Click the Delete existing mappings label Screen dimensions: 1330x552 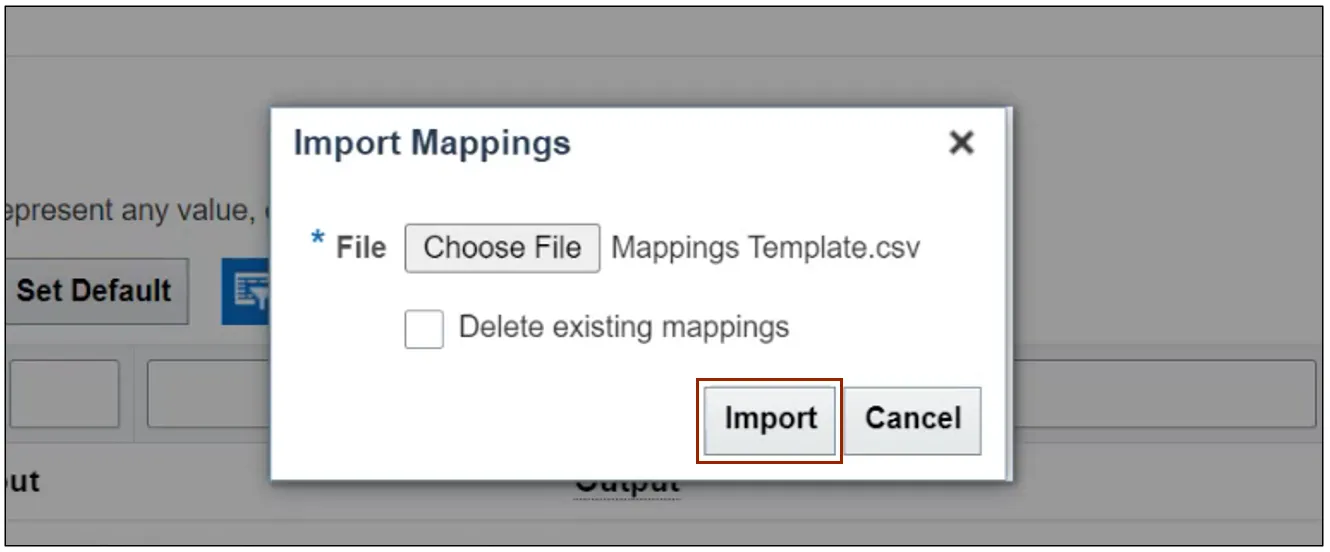[x=623, y=327]
